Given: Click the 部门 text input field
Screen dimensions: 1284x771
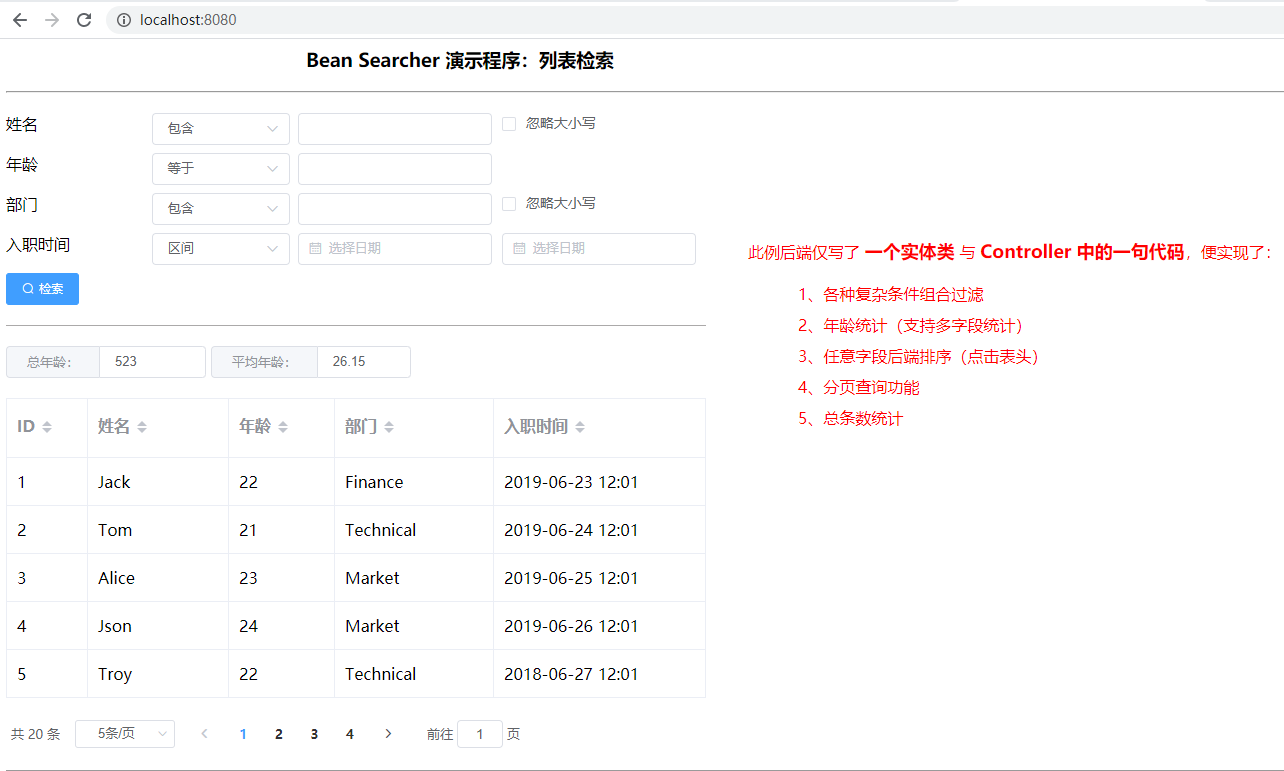Looking at the screenshot, I should tap(395, 209).
